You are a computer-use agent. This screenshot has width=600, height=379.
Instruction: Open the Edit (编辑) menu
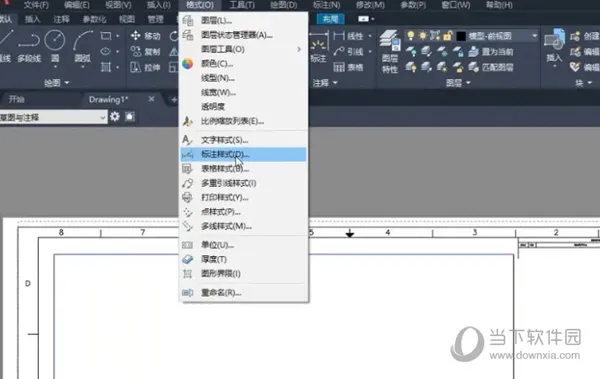point(77,5)
